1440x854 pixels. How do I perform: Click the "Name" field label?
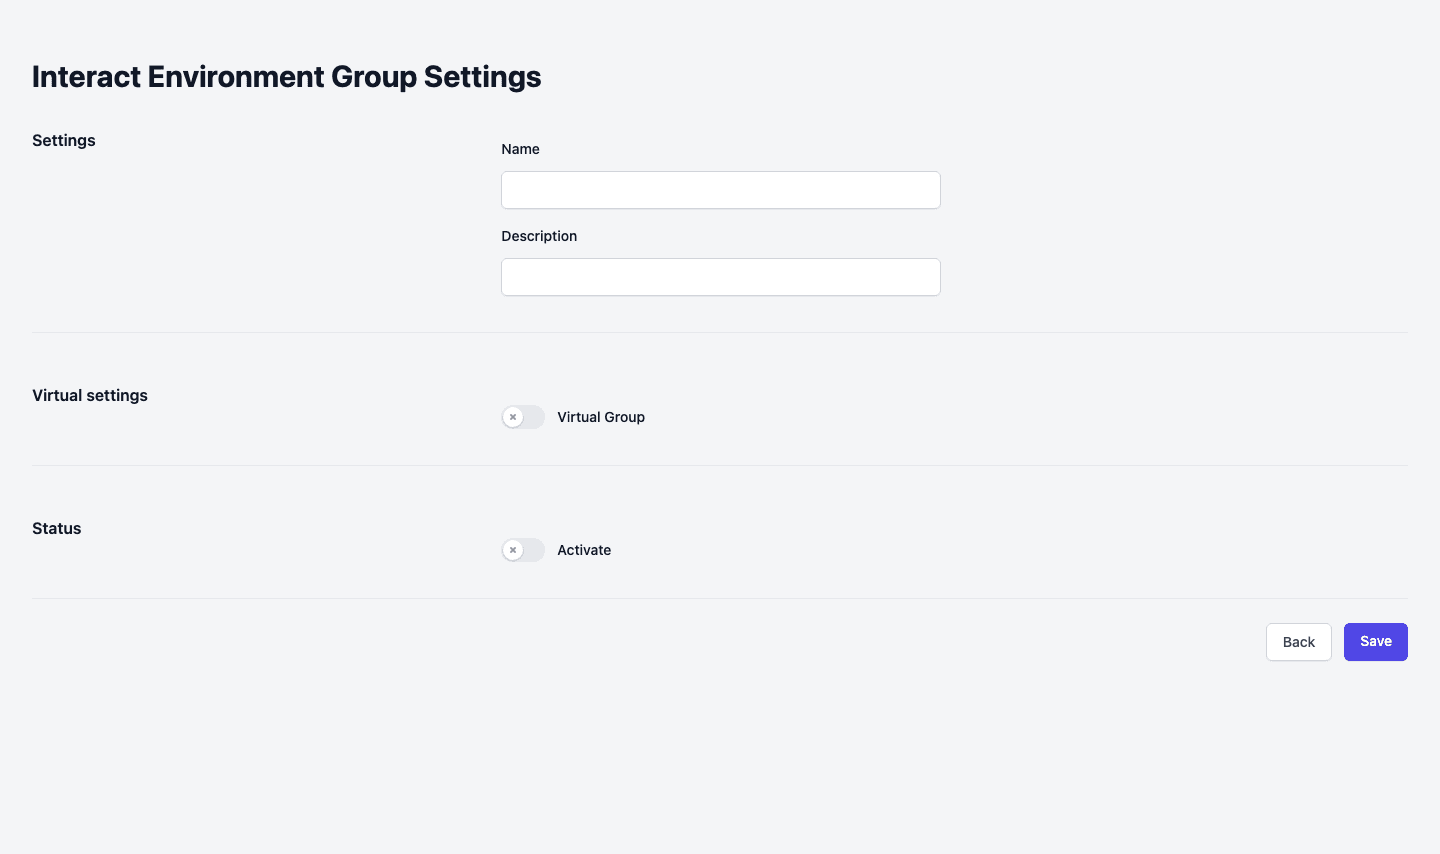tap(520, 149)
